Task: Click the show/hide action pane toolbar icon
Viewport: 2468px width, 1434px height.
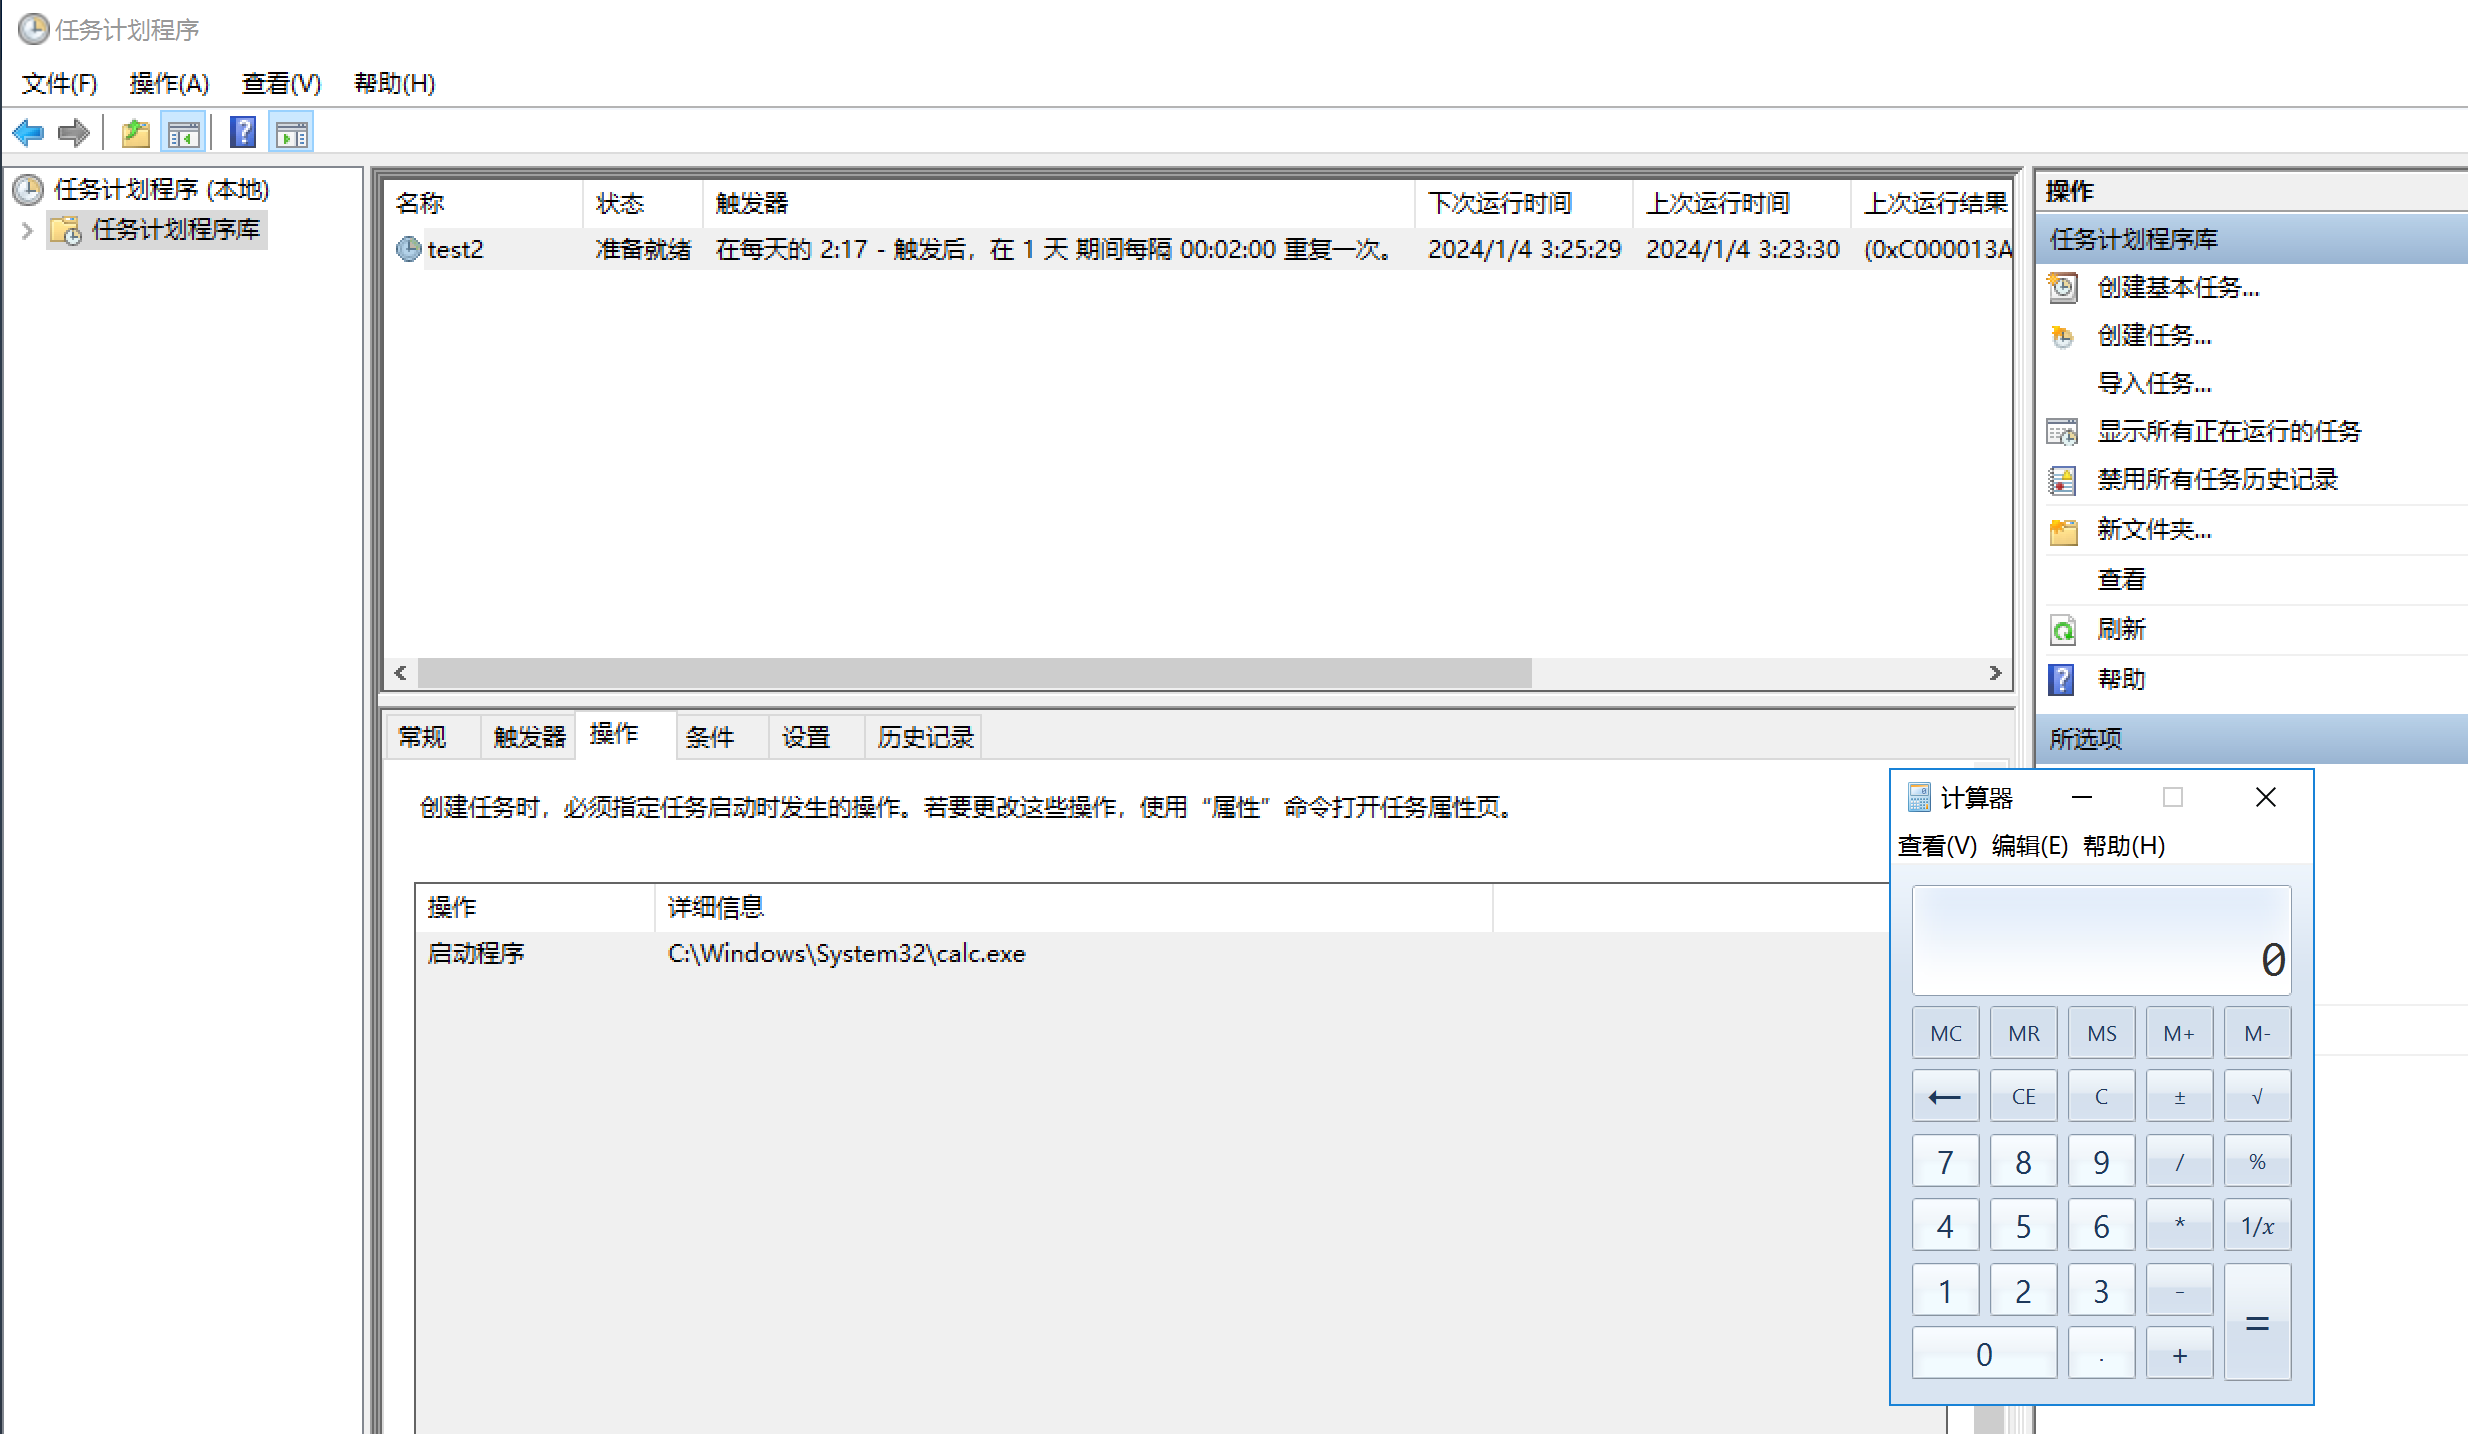Action: pyautogui.click(x=292, y=132)
